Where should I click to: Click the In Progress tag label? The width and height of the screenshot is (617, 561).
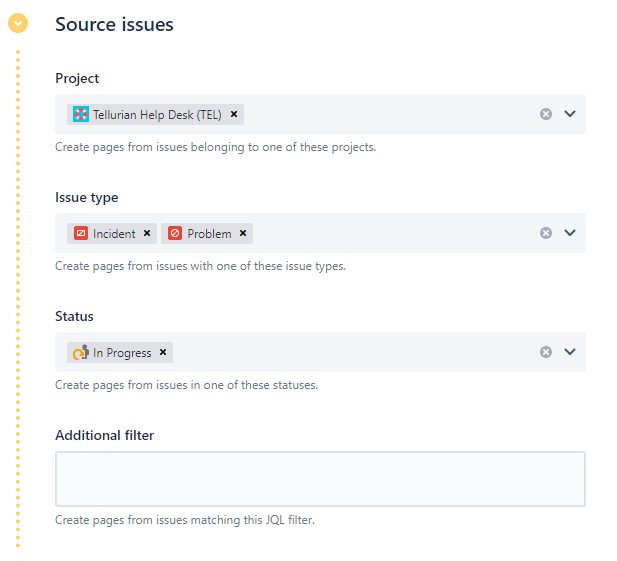pos(122,352)
